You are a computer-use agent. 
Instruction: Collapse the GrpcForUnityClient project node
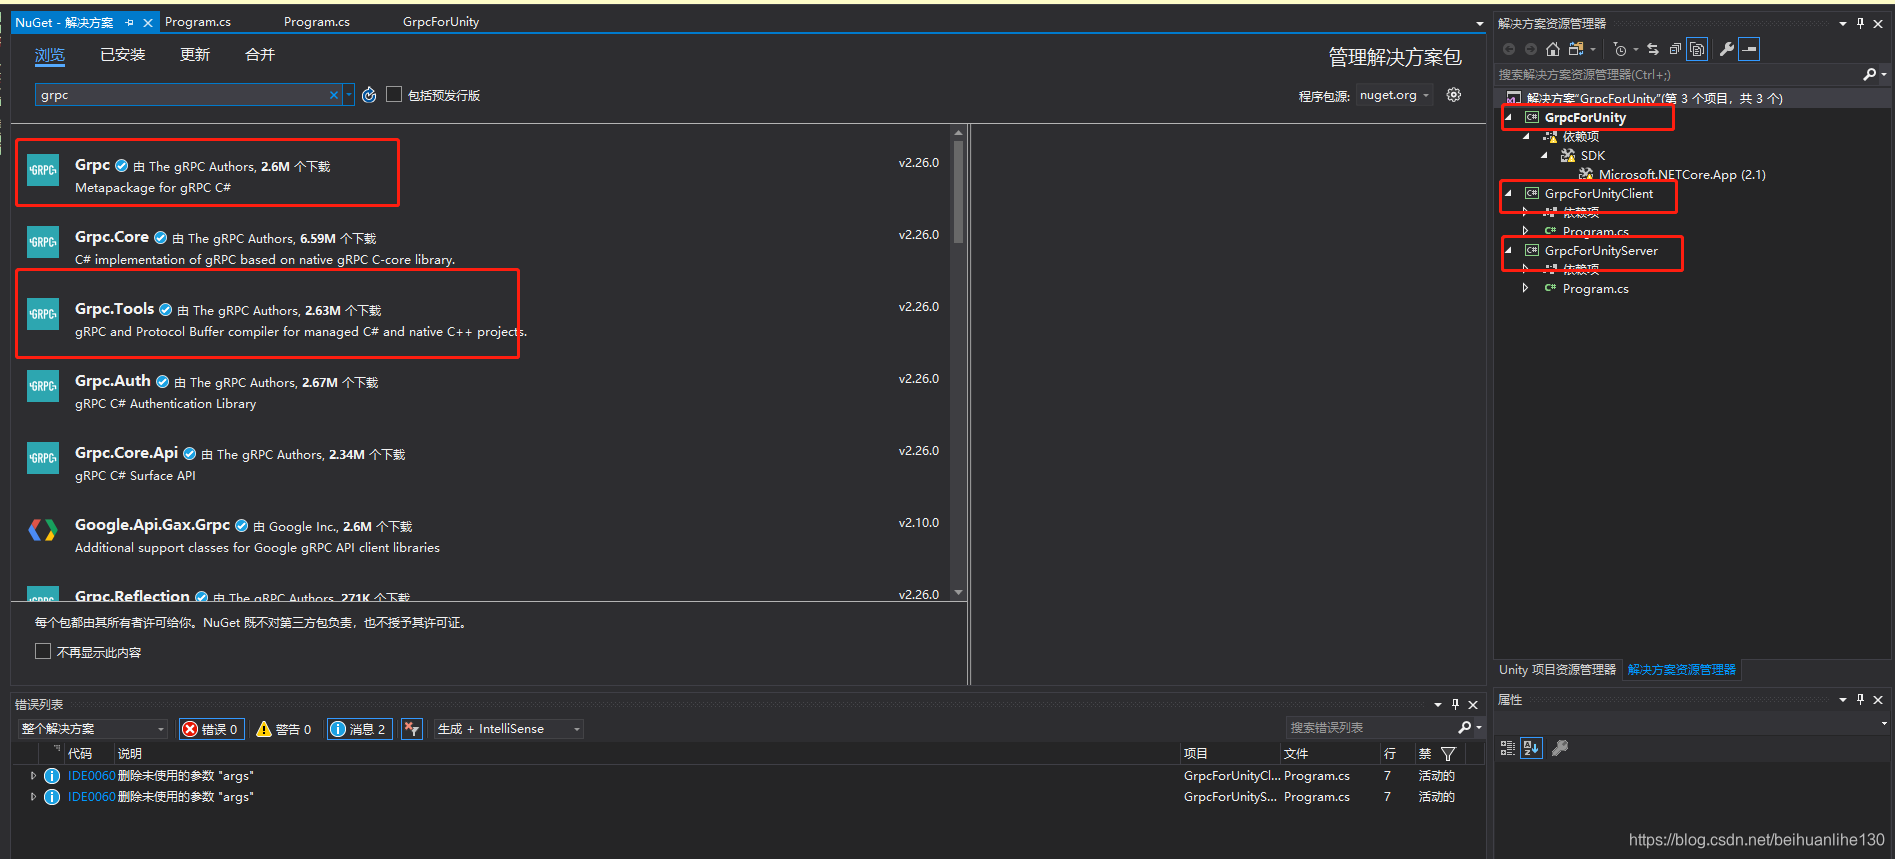(x=1509, y=193)
